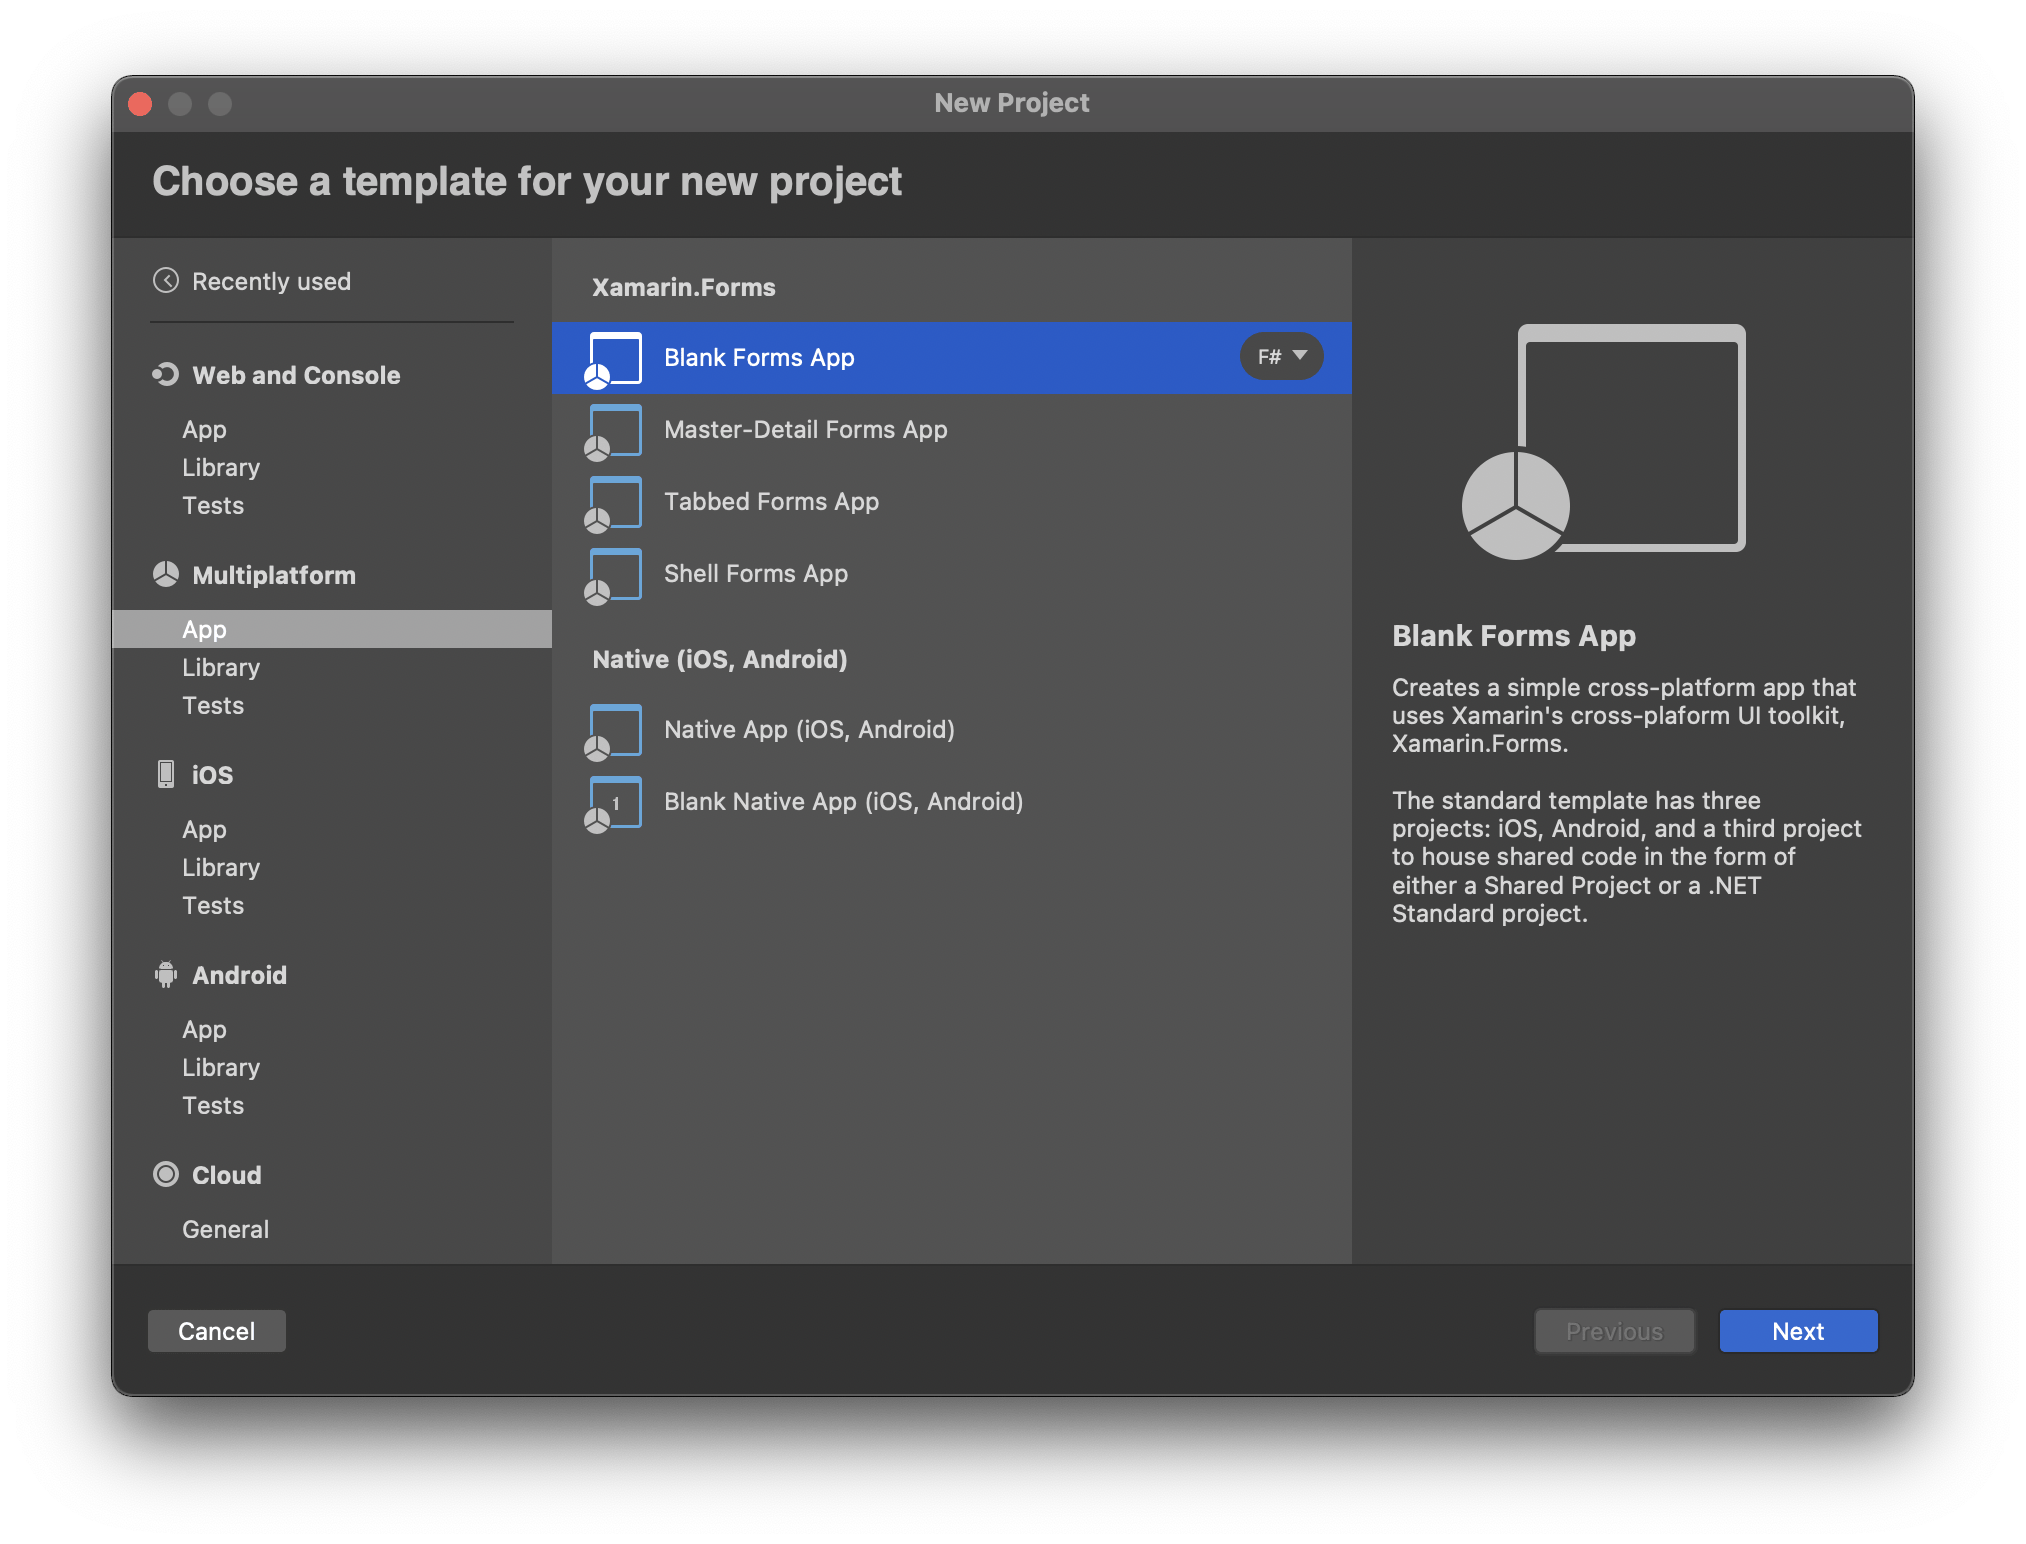Image resolution: width=2026 pixels, height=1544 pixels.
Task: Click the Android robot icon
Action: point(166,975)
